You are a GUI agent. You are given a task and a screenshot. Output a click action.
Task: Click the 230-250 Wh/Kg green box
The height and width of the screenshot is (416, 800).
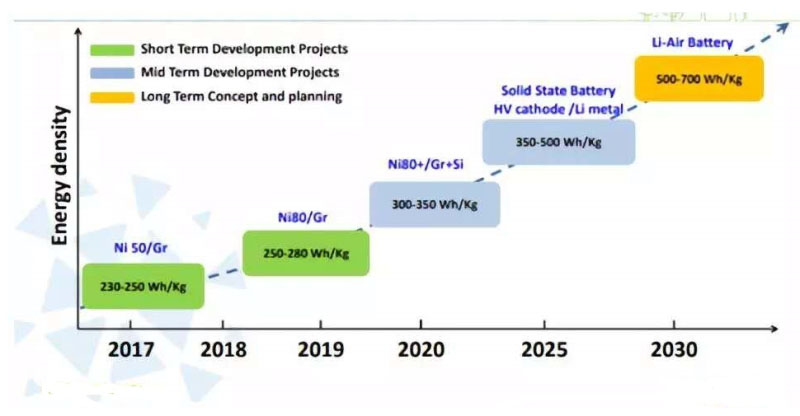coord(142,286)
